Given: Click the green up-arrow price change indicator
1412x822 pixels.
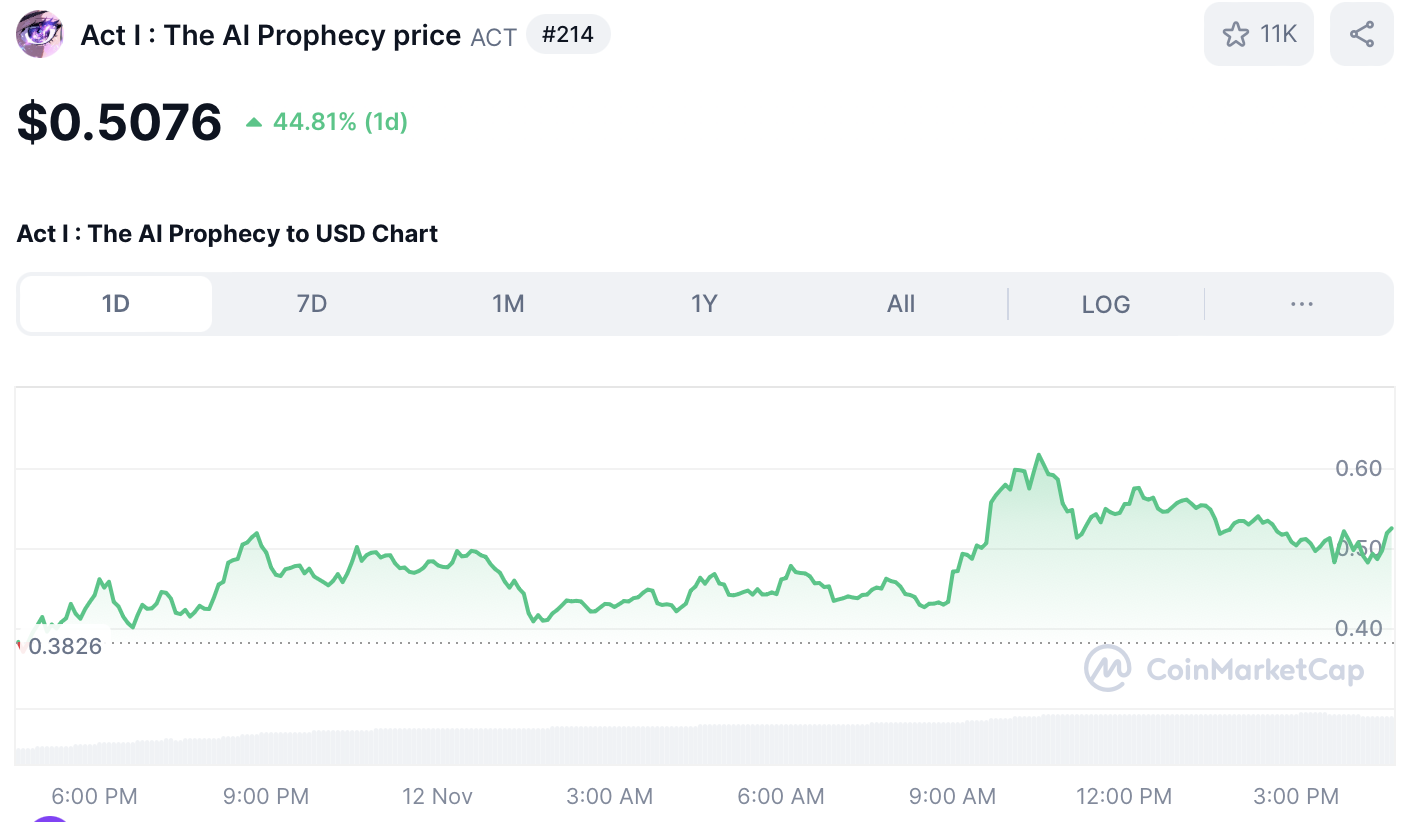Looking at the screenshot, I should tap(254, 122).
